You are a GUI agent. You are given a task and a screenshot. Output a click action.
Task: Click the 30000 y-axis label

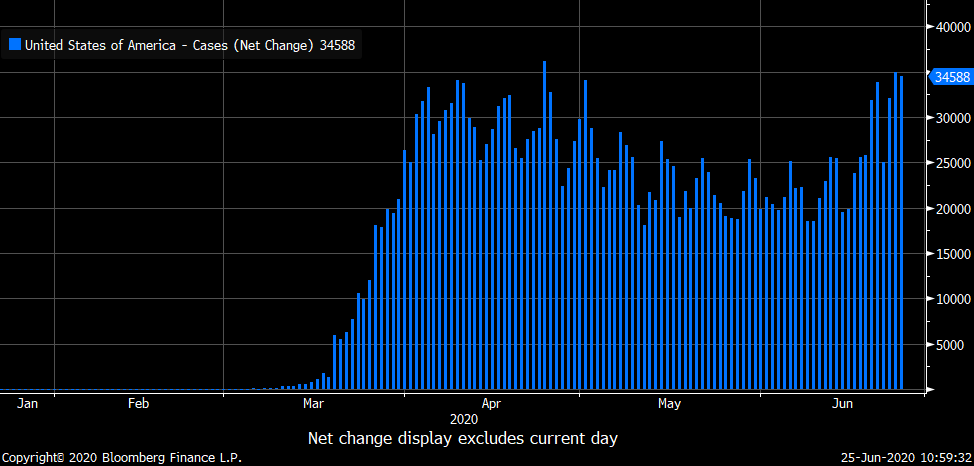pos(951,118)
